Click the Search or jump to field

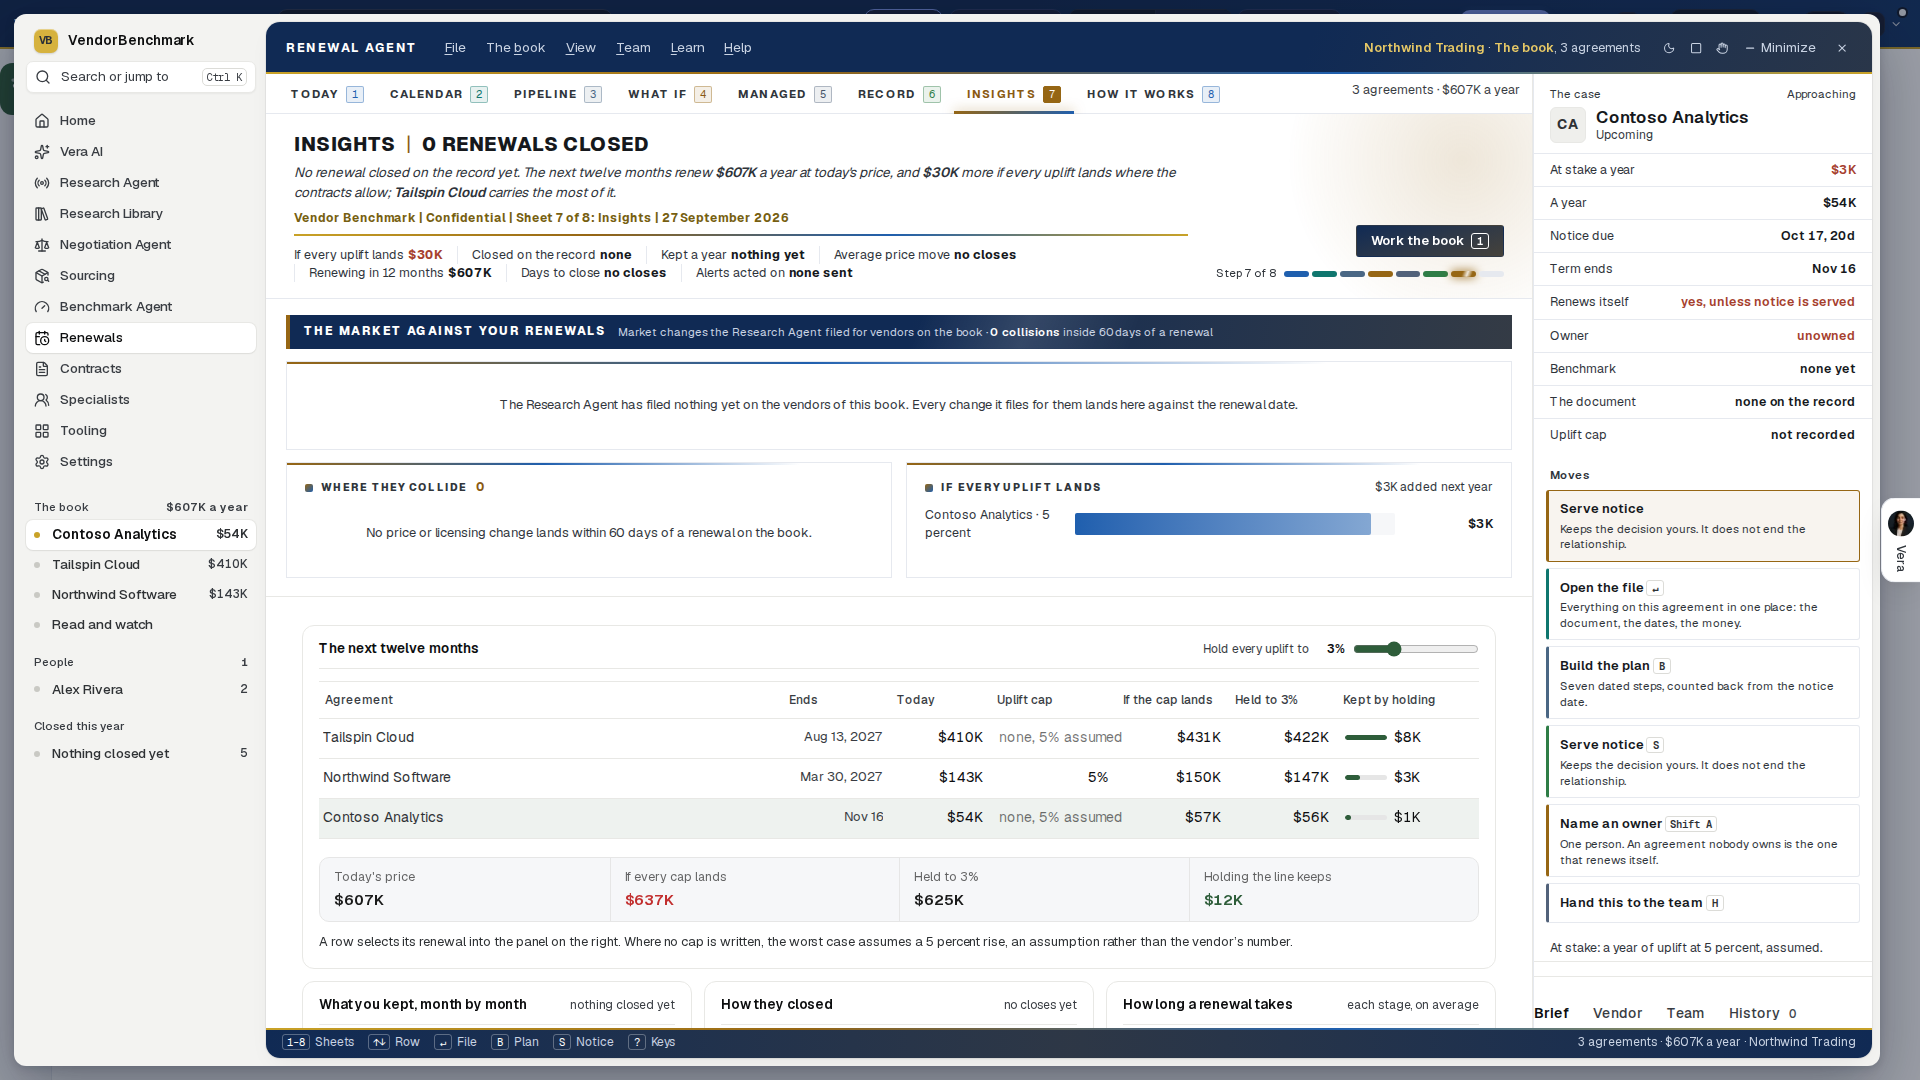click(x=141, y=77)
